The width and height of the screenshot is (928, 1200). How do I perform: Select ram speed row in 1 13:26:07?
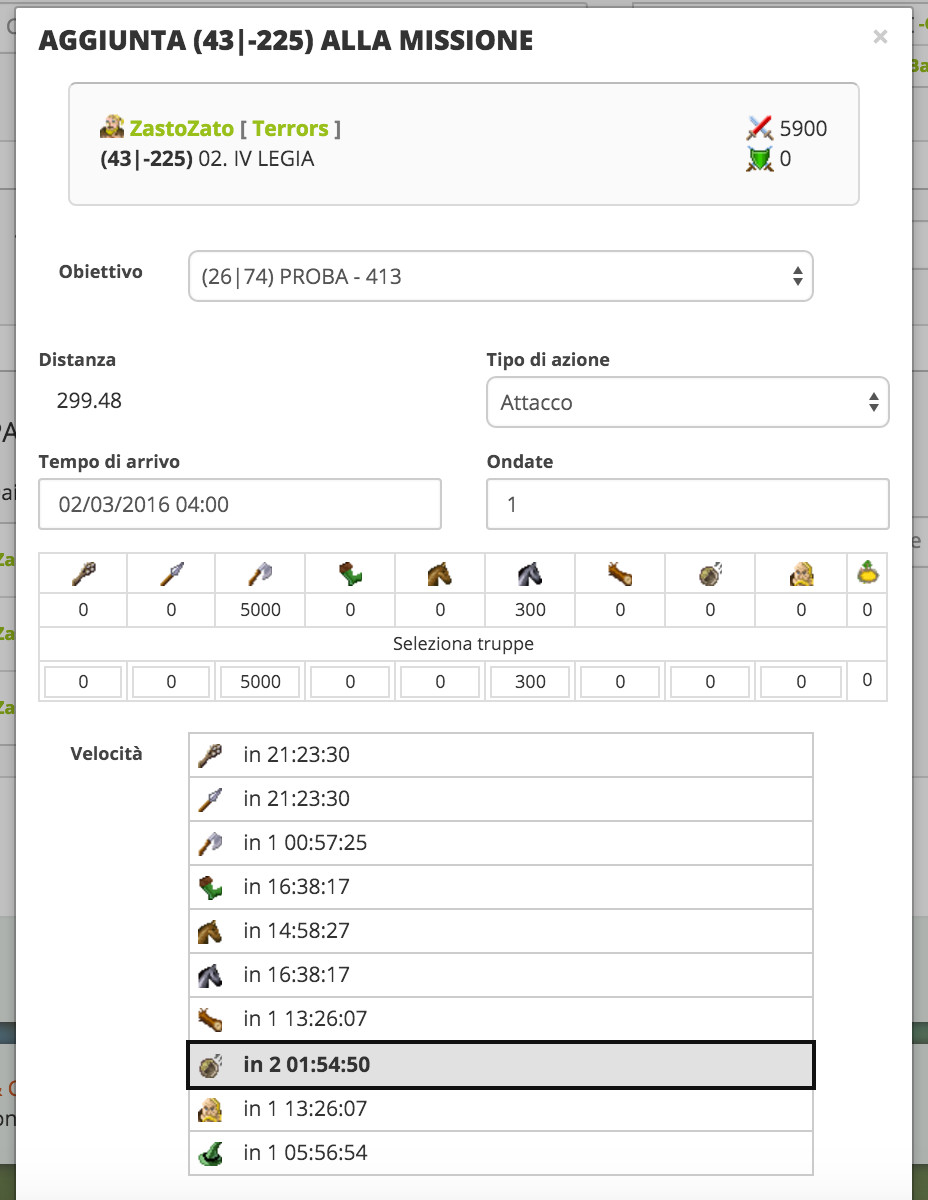[x=500, y=1019]
